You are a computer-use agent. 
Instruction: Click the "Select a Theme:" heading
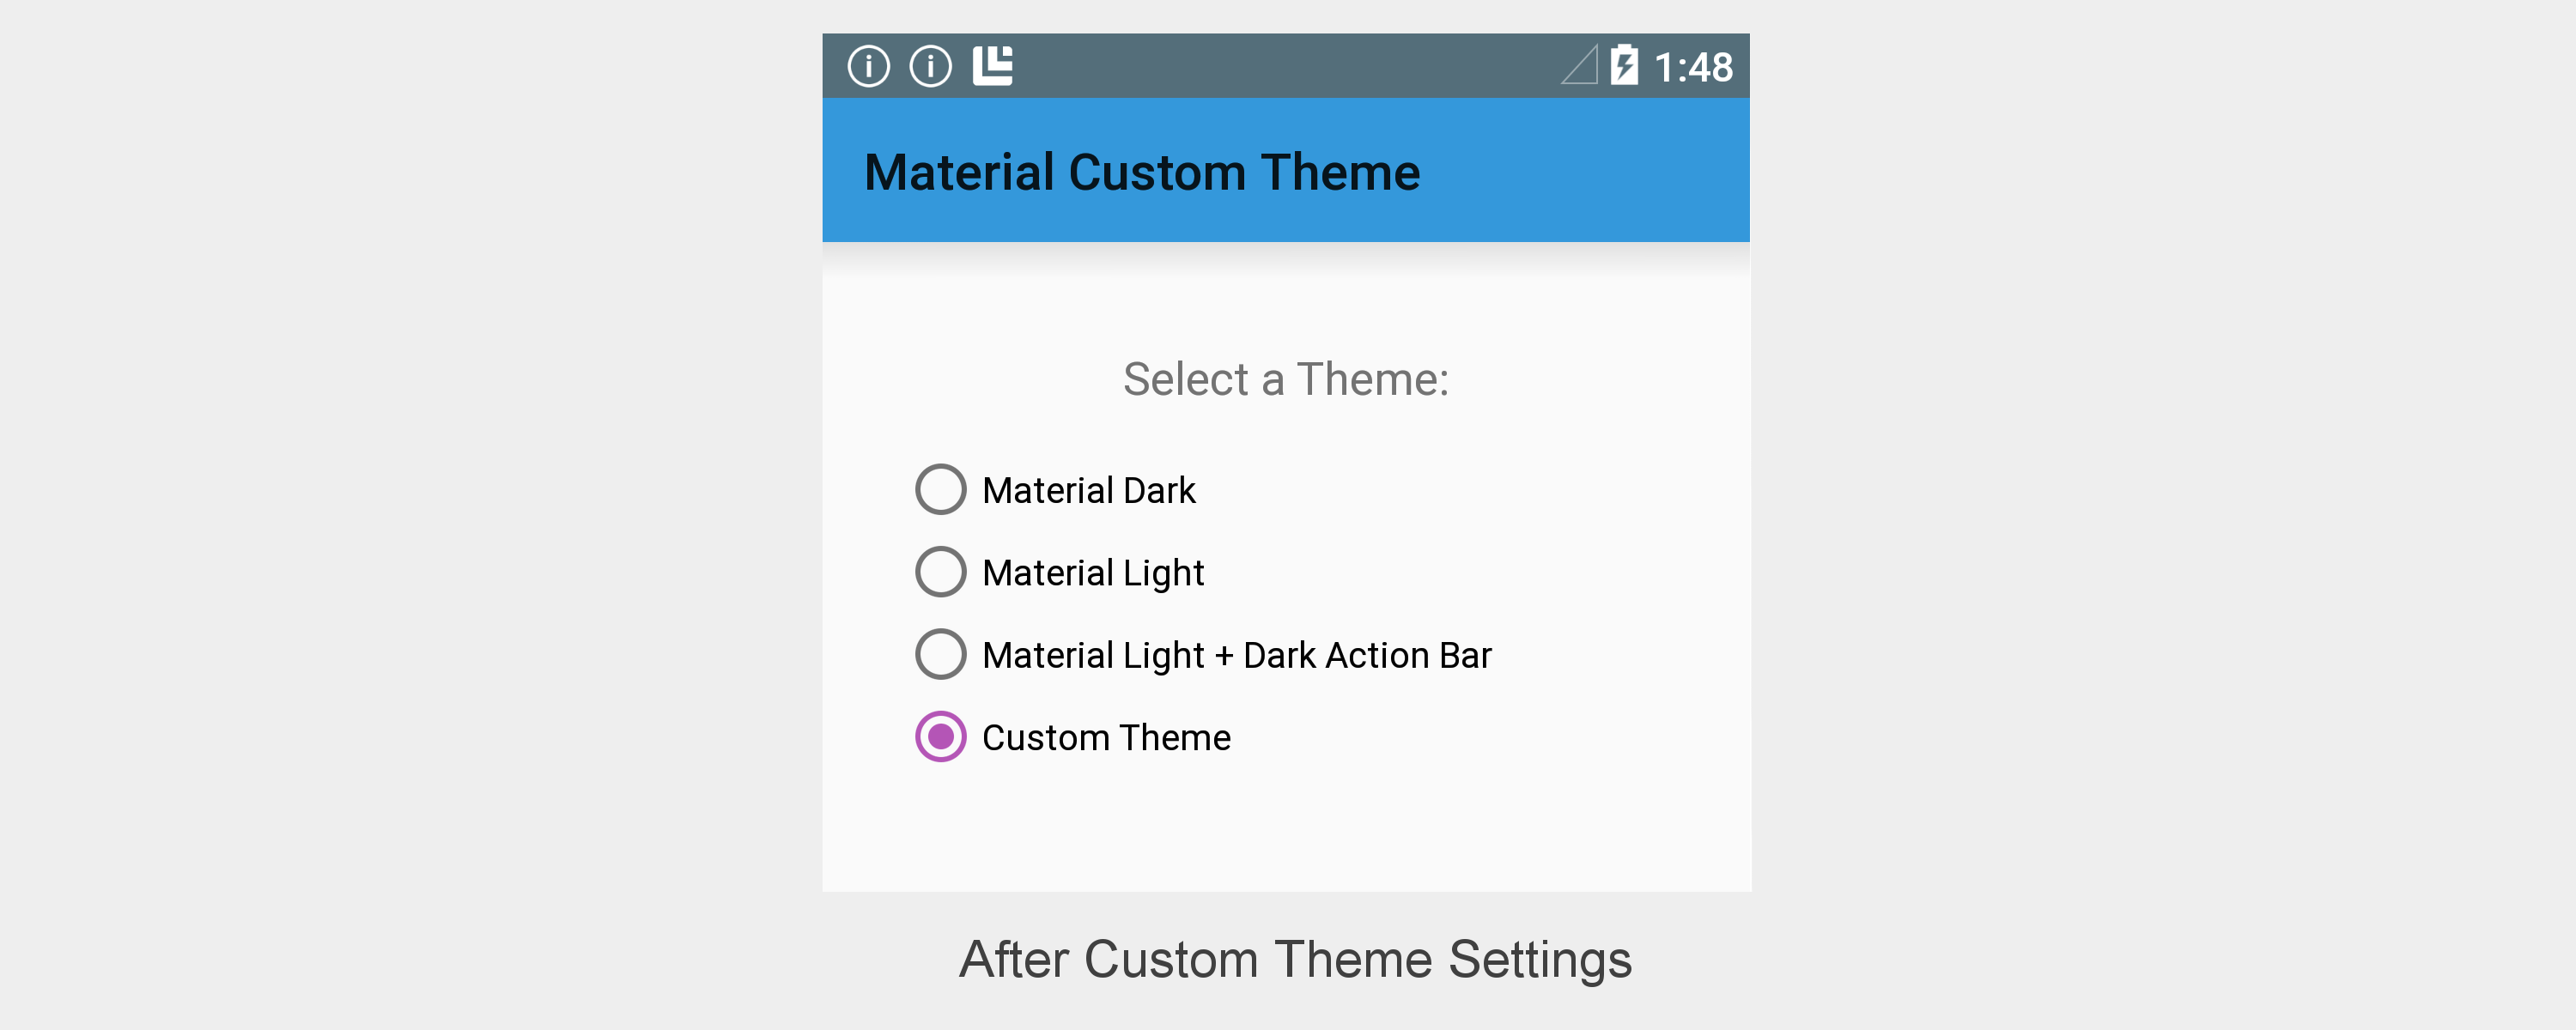1285,379
